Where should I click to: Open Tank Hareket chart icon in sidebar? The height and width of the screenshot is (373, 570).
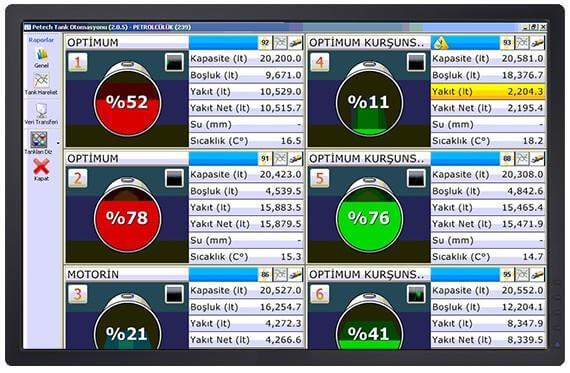[41, 80]
